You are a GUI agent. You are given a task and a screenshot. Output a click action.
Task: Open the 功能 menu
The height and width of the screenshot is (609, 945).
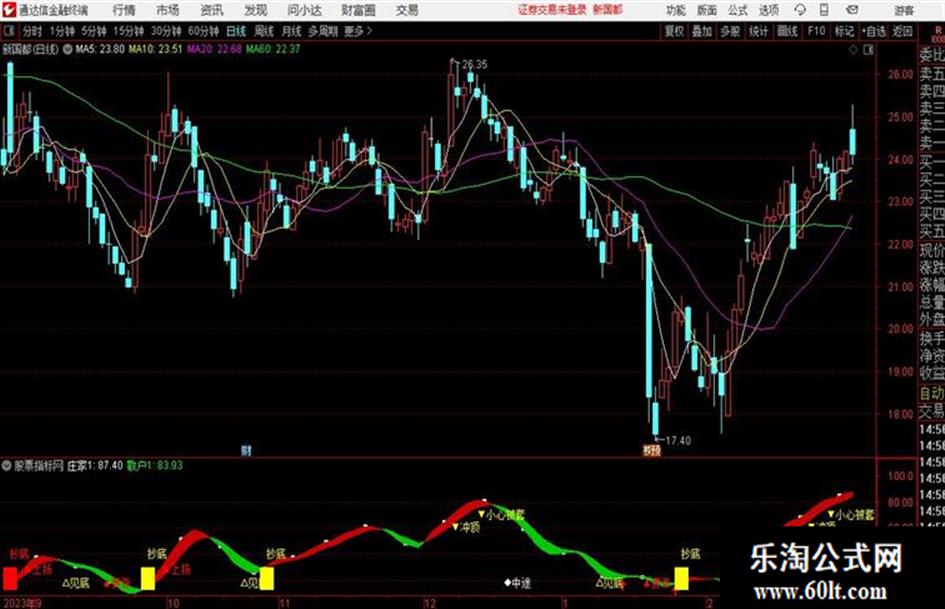click(x=676, y=10)
